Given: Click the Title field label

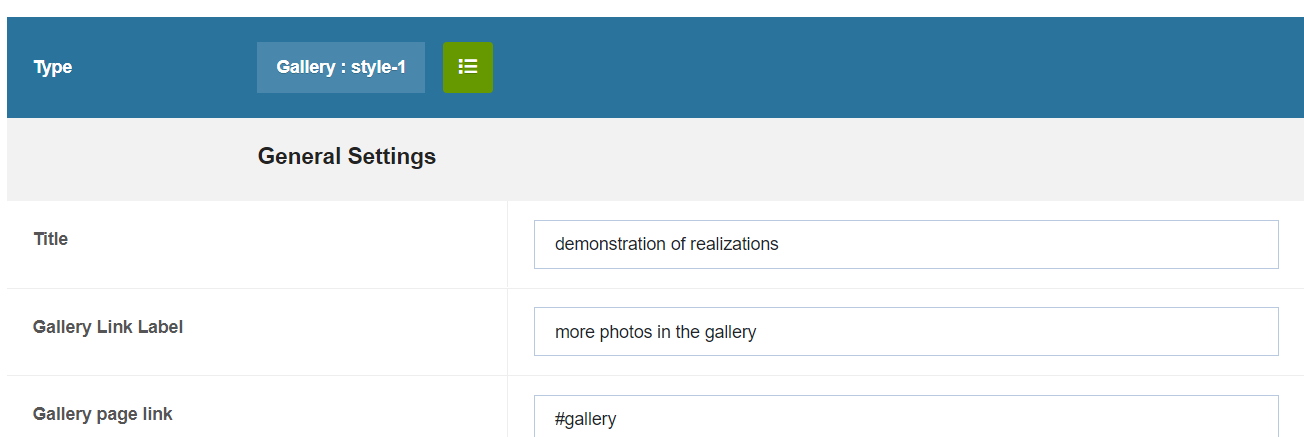Looking at the screenshot, I should click(51, 239).
